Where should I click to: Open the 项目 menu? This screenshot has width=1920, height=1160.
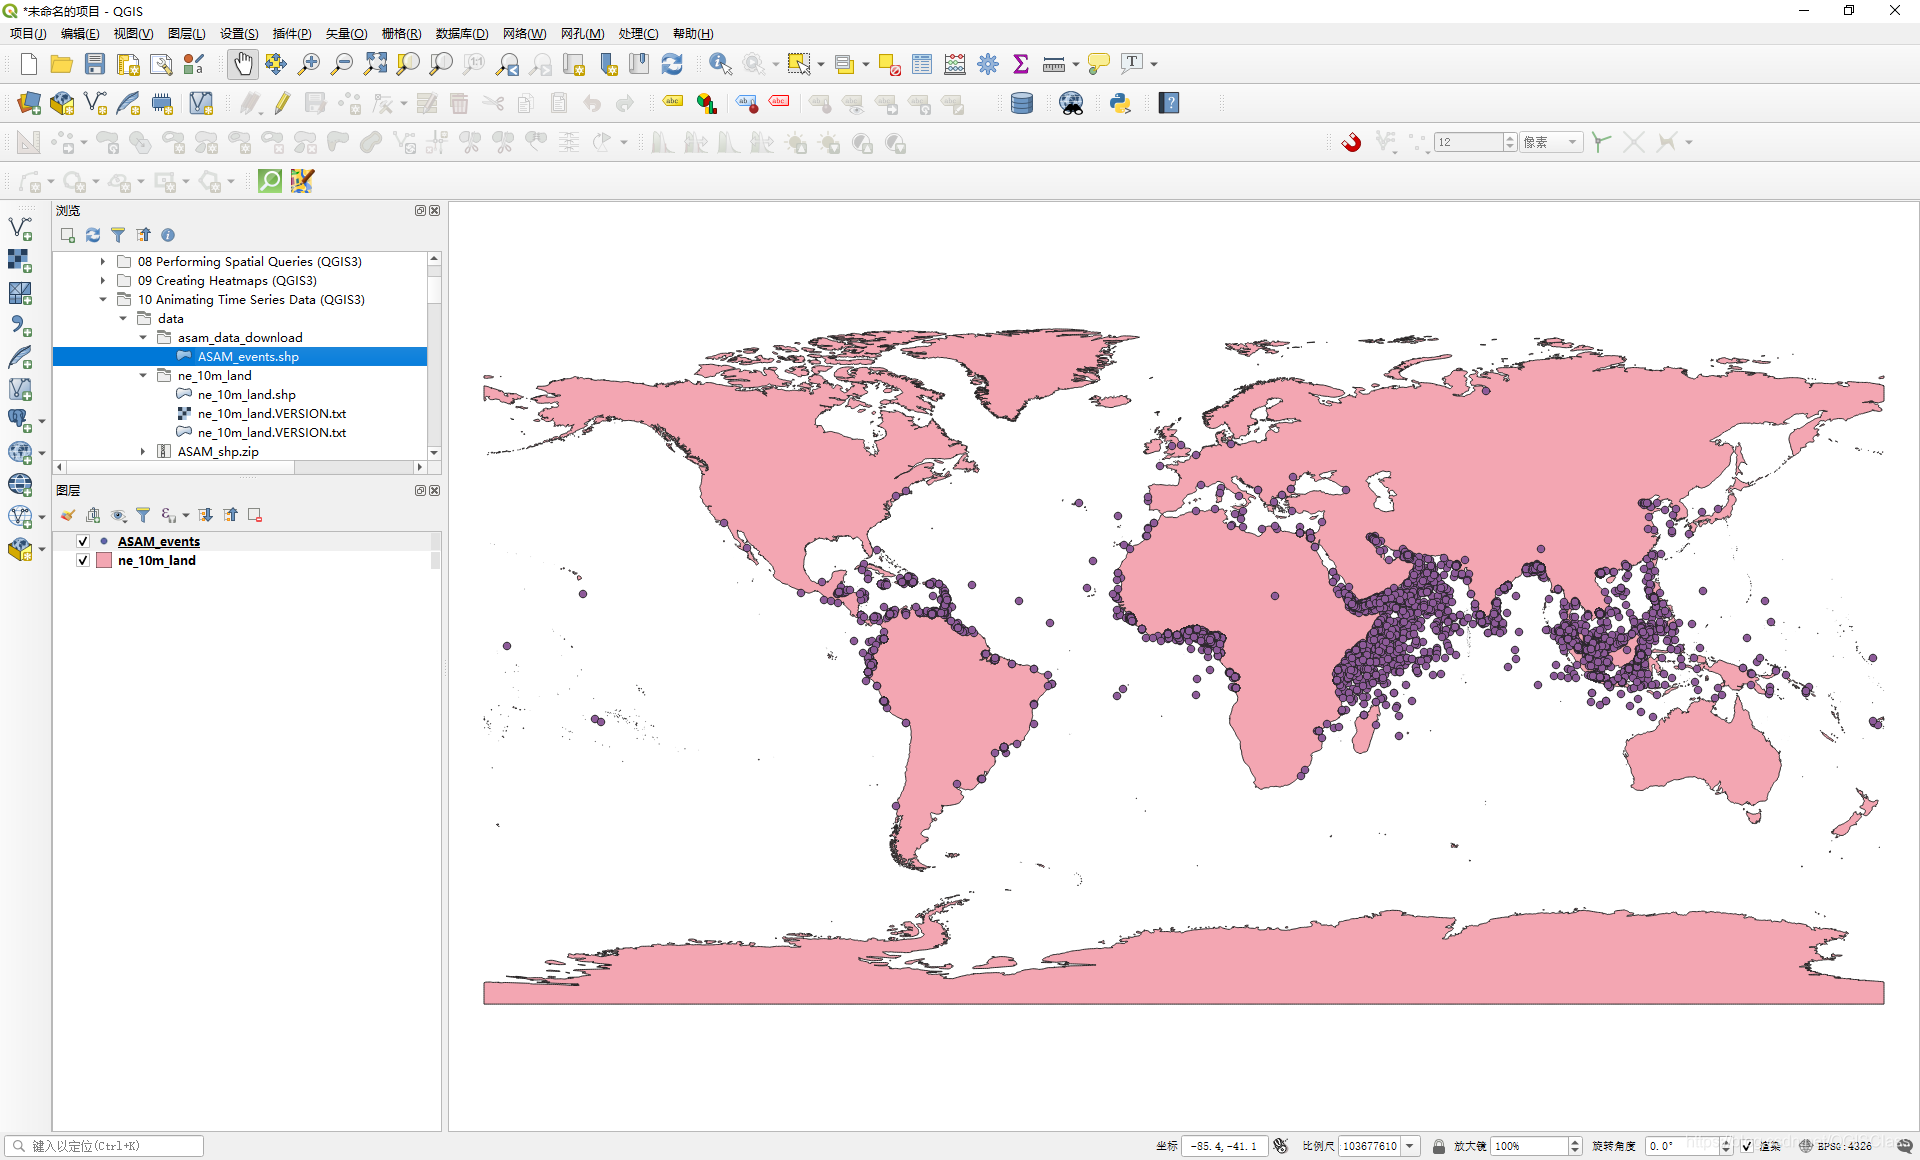pyautogui.click(x=28, y=33)
